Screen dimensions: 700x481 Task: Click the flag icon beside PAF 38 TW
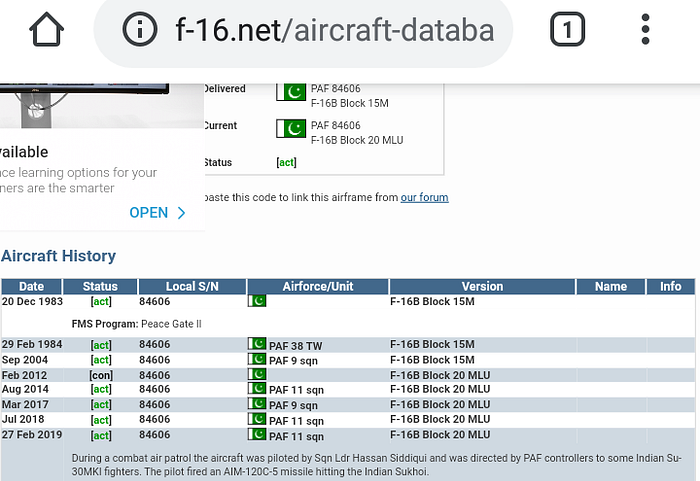pyautogui.click(x=257, y=343)
